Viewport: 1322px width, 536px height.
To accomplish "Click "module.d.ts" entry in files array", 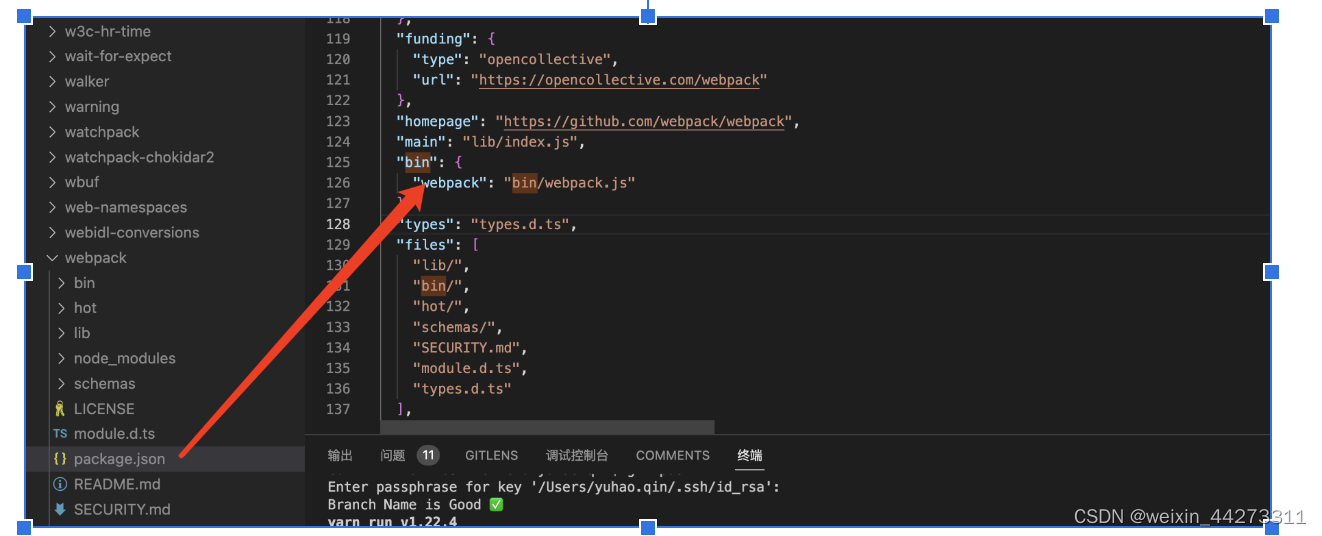I will click(x=465, y=368).
